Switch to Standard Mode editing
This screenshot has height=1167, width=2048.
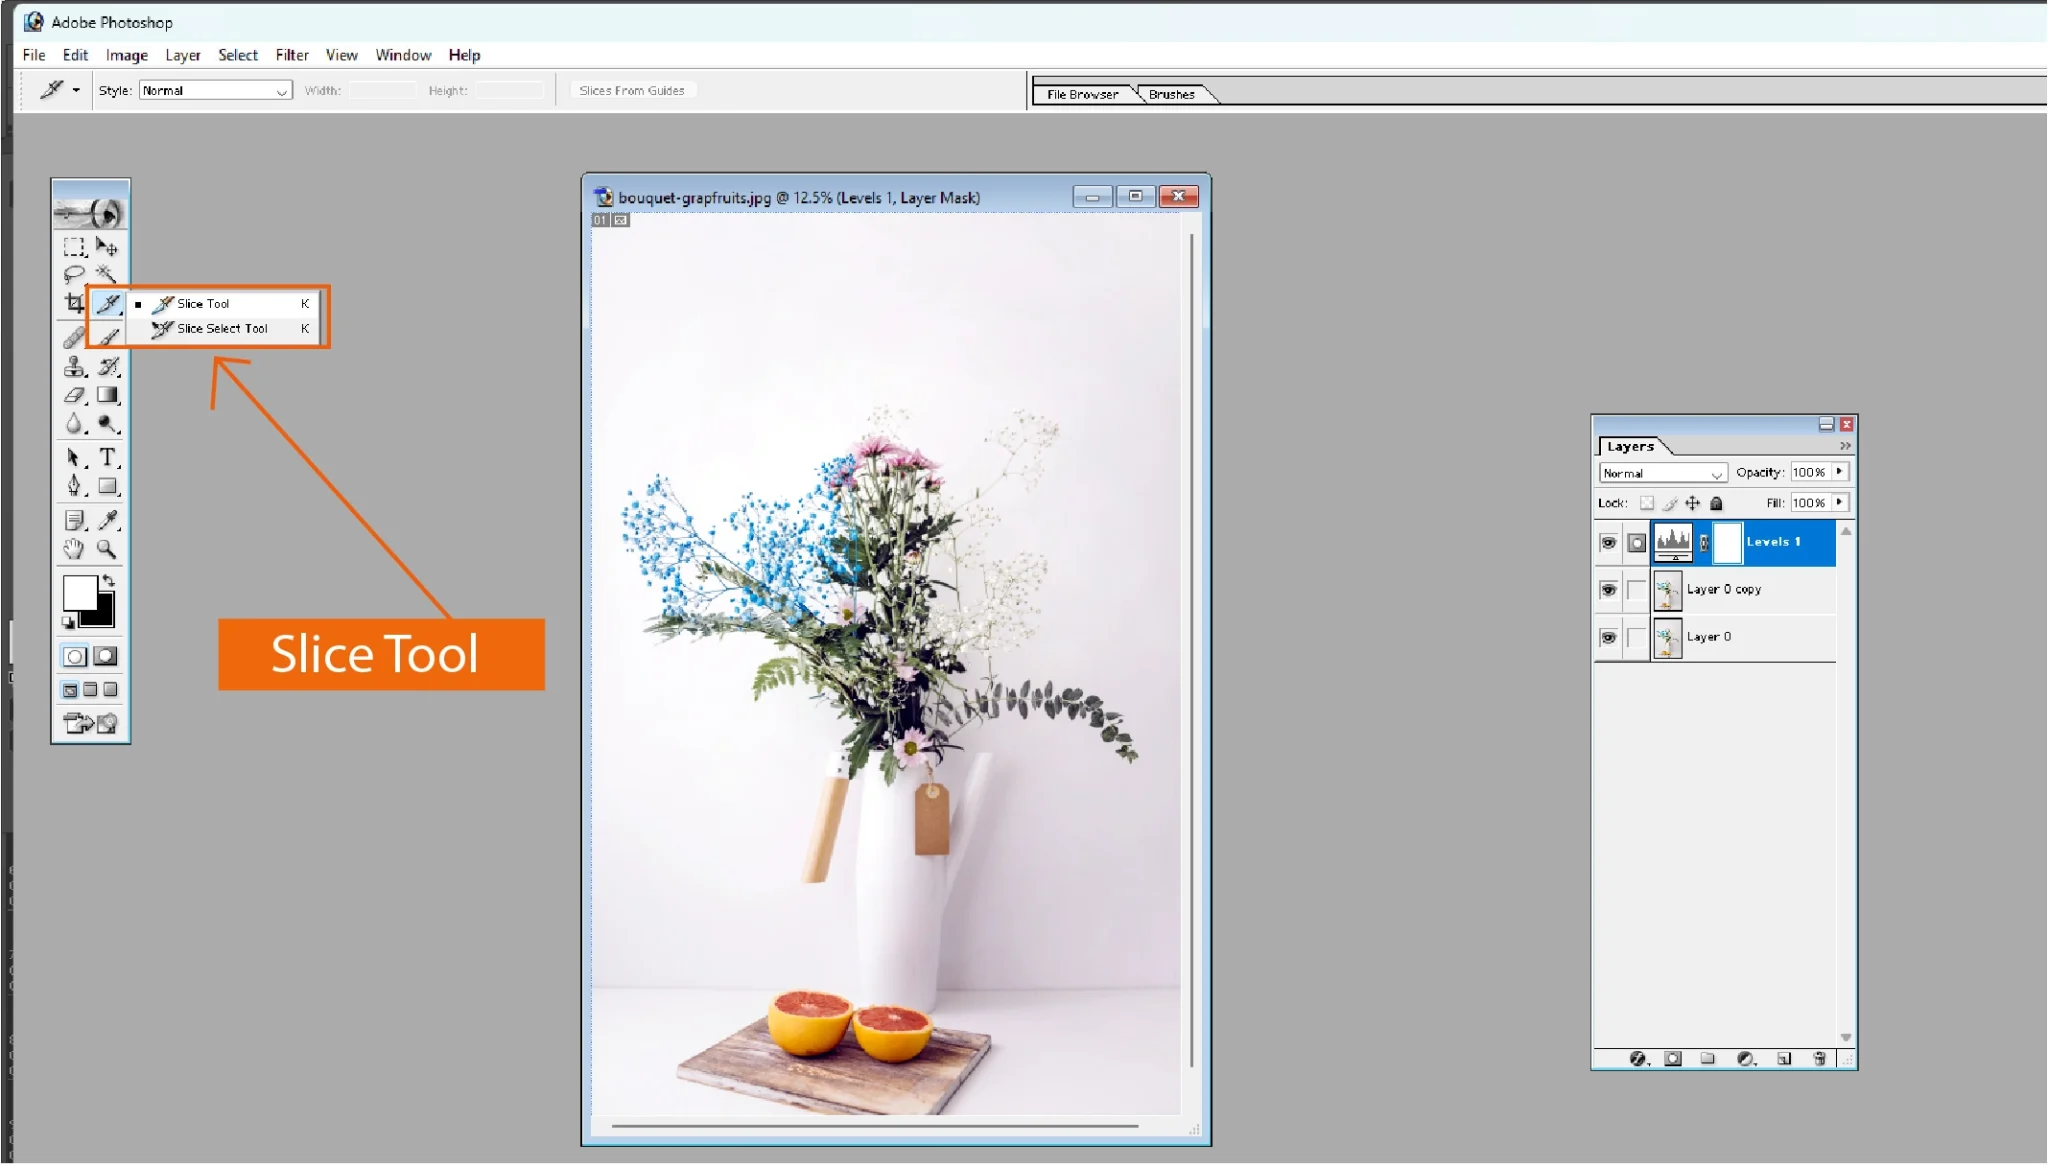(x=75, y=657)
